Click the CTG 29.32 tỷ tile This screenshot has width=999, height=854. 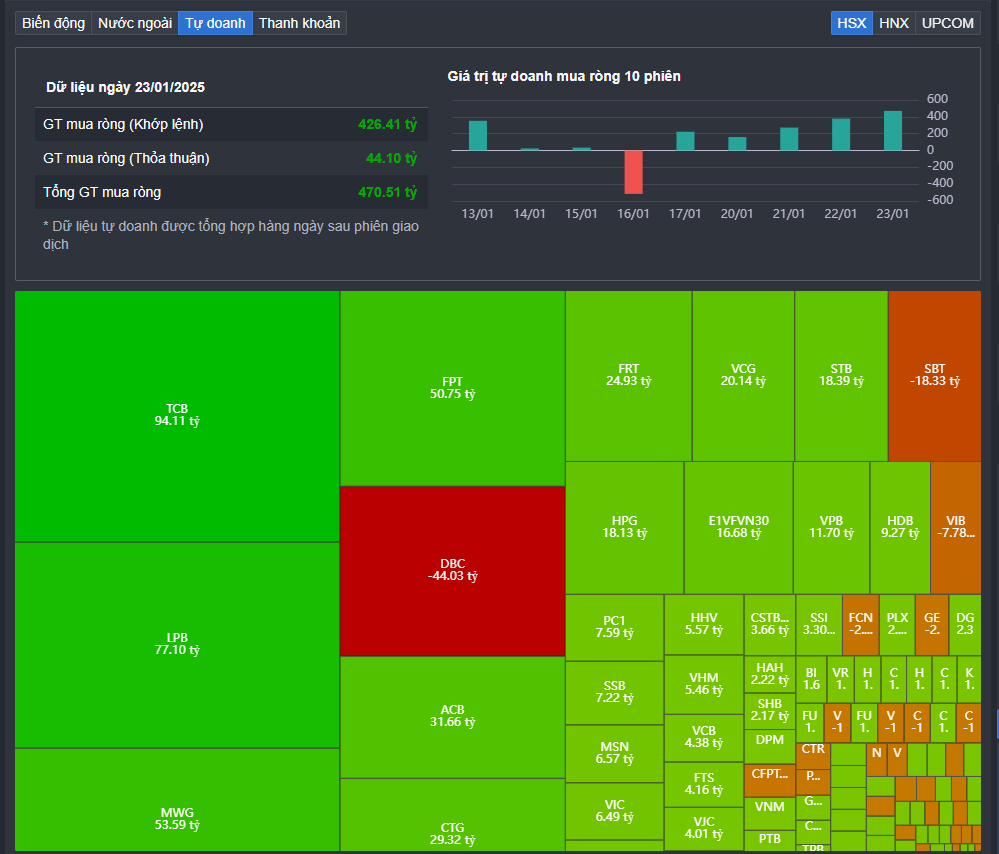pyautogui.click(x=452, y=815)
